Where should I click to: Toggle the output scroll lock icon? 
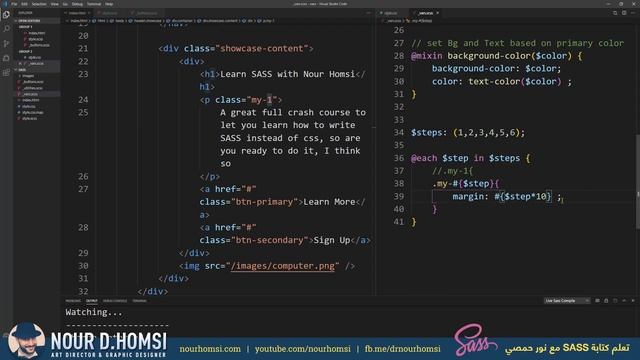tap(606, 301)
